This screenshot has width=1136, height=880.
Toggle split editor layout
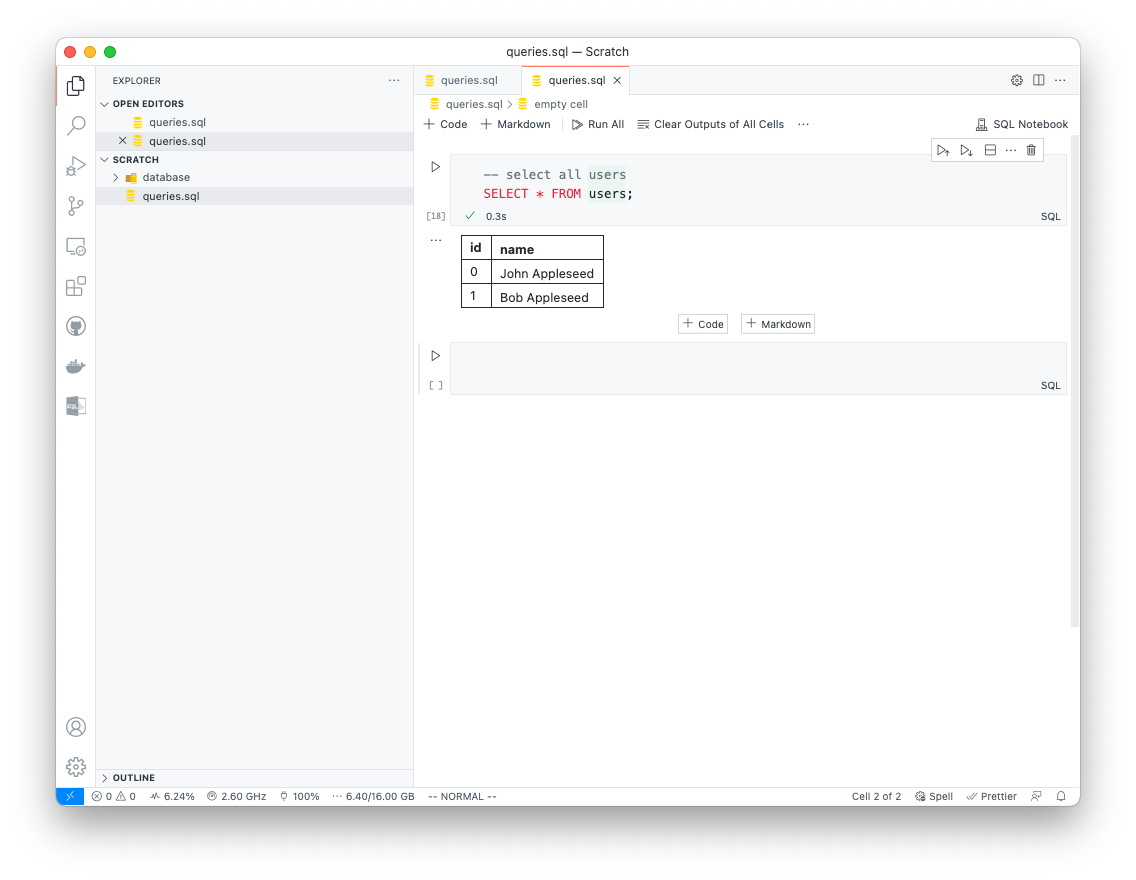(x=1039, y=80)
